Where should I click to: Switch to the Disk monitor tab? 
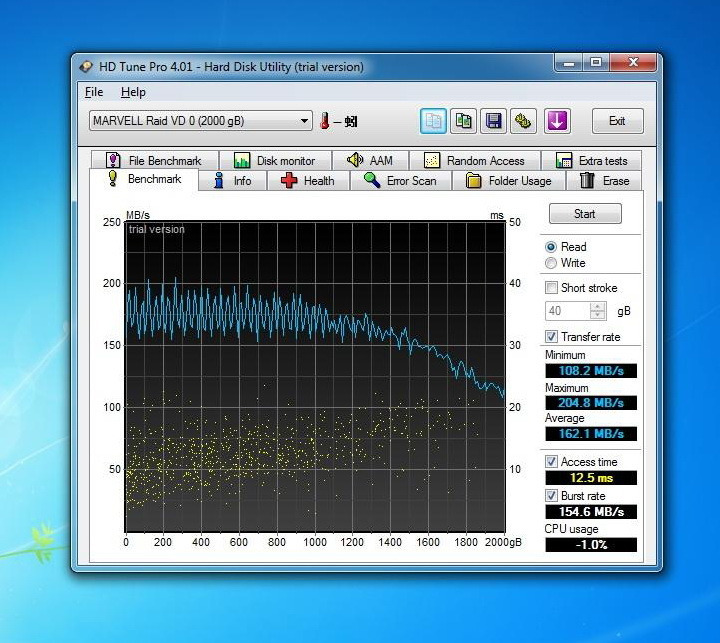point(276,160)
